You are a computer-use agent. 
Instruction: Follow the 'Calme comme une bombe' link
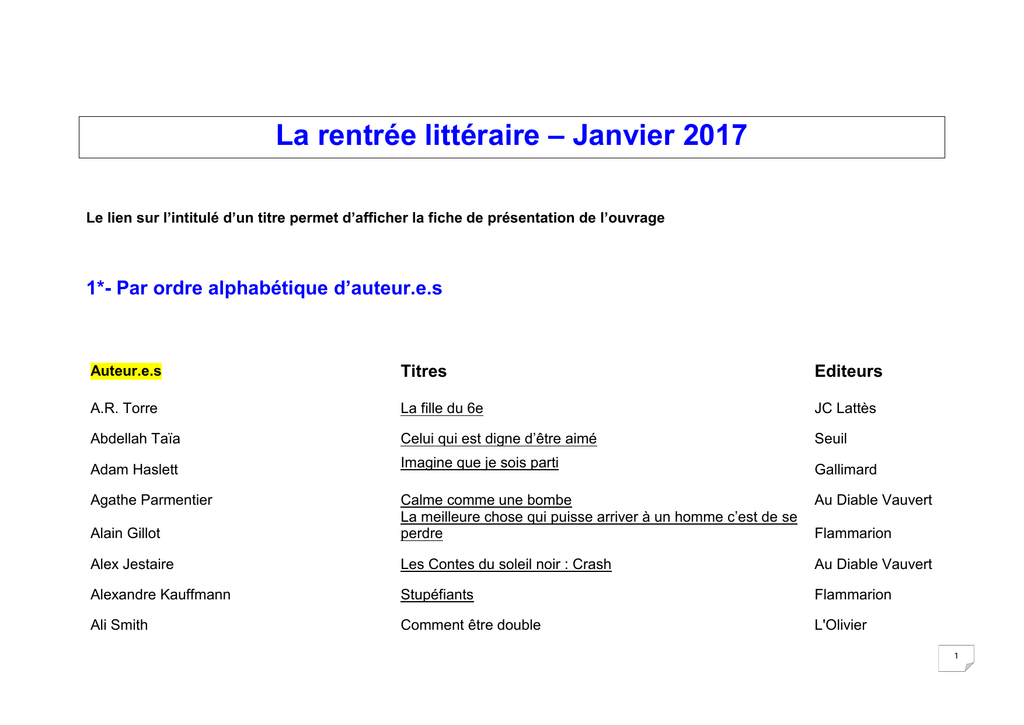[486, 500]
